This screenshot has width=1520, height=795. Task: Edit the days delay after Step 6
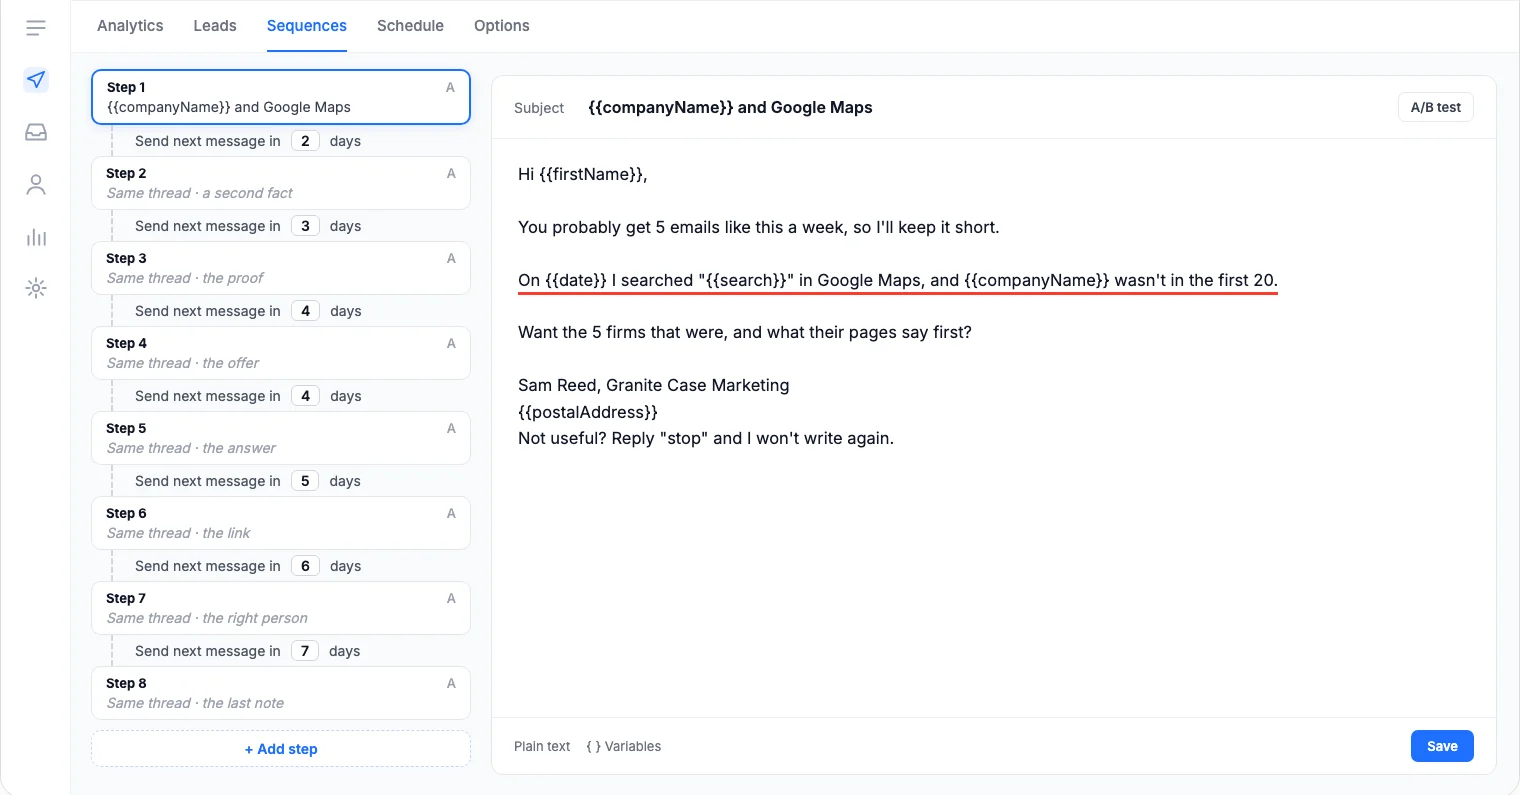tap(305, 566)
